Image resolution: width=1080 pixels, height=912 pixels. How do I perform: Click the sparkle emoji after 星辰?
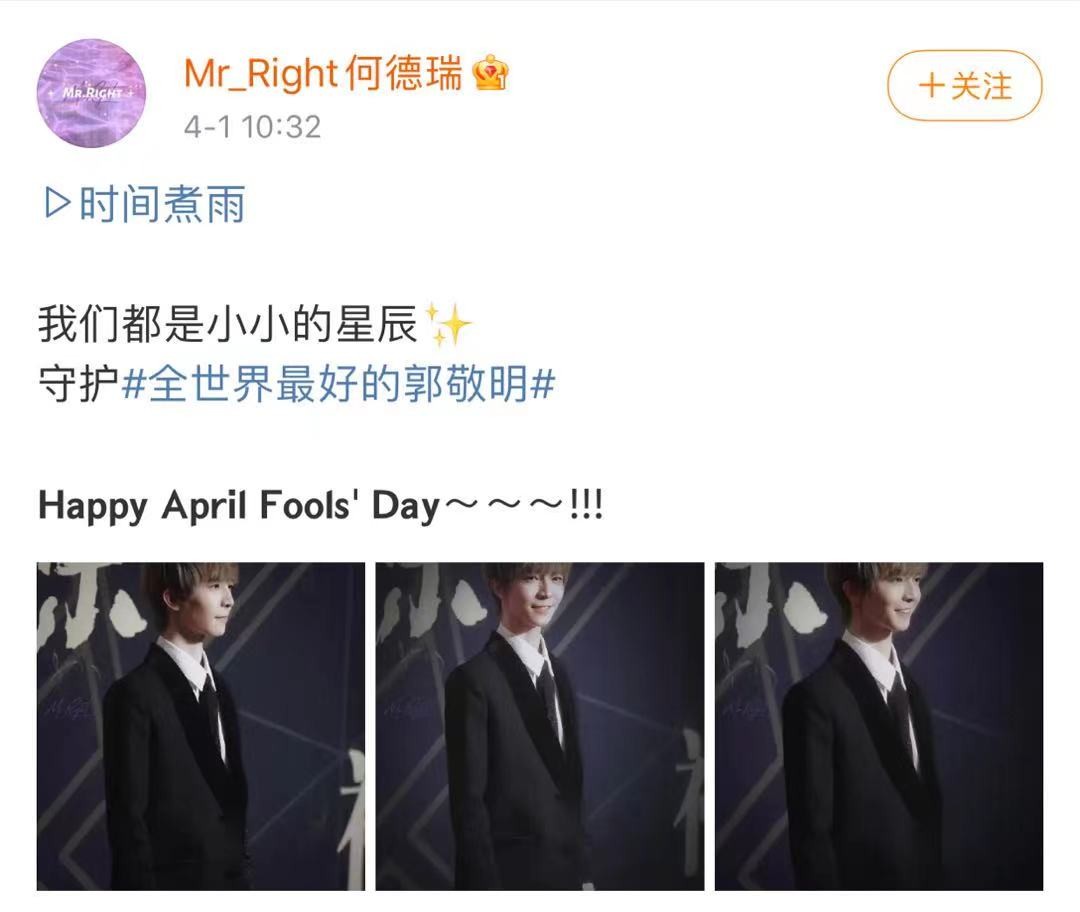(x=448, y=324)
